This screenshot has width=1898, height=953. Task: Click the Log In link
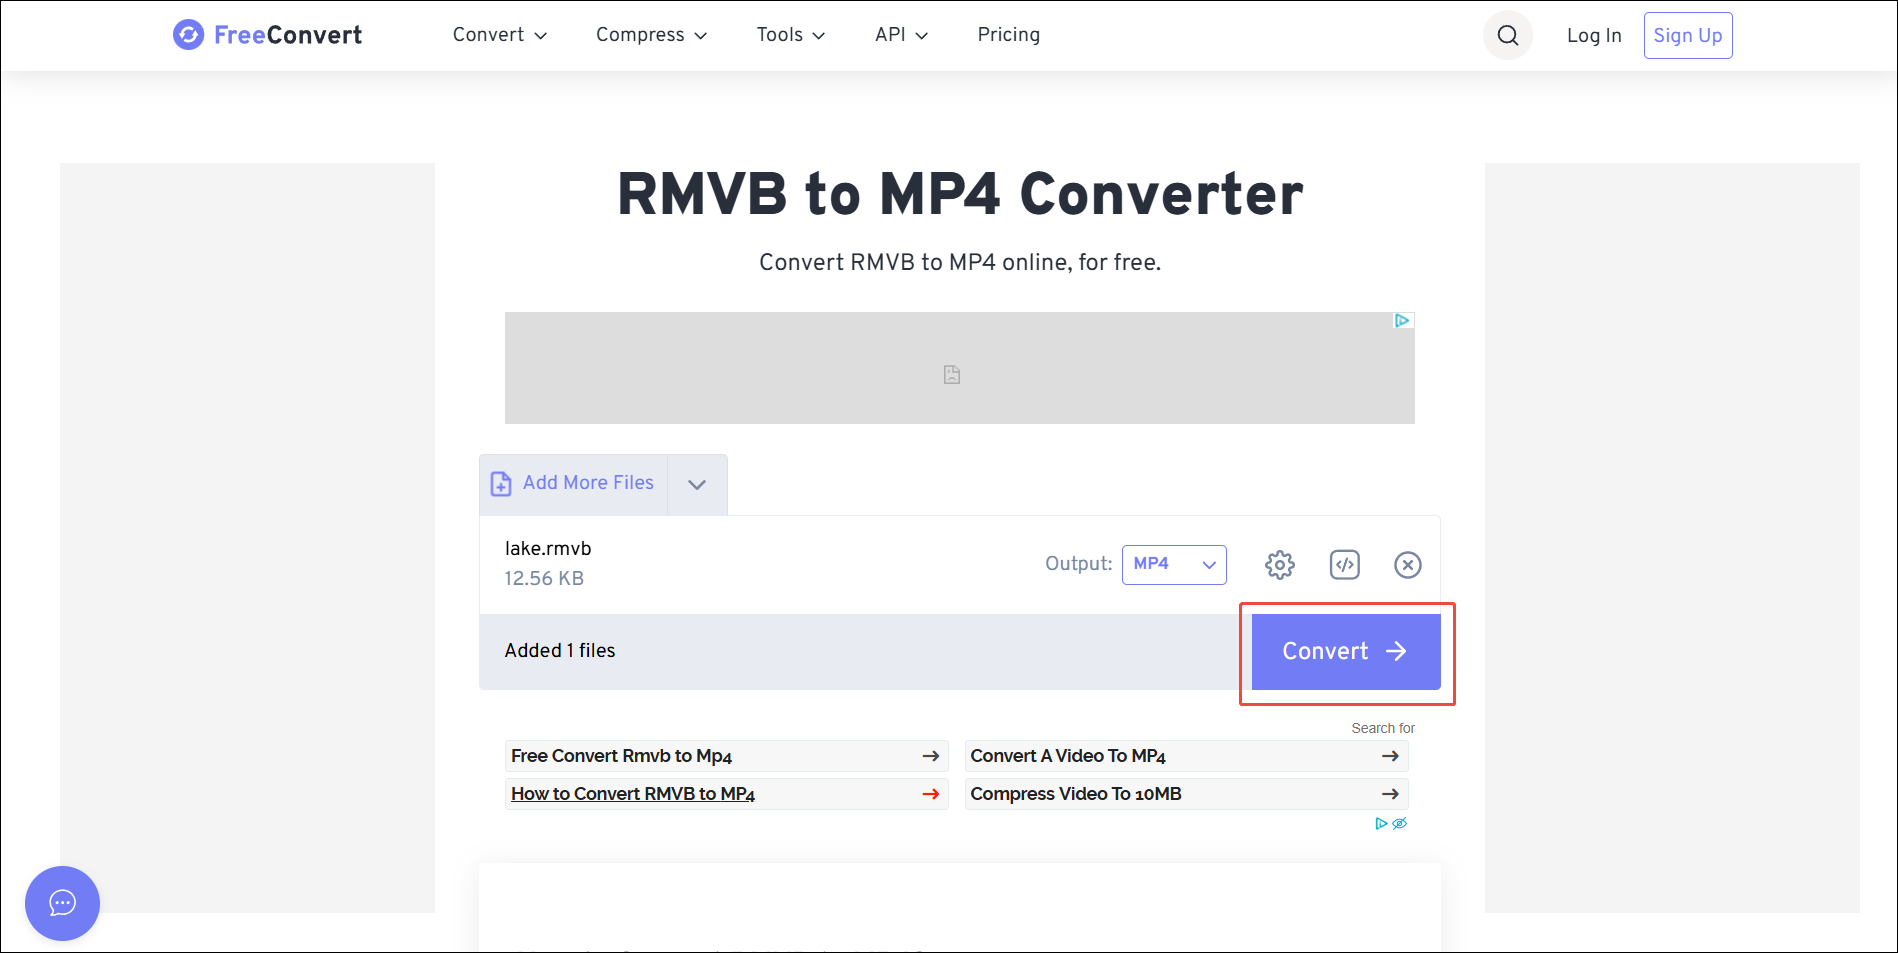(x=1593, y=35)
